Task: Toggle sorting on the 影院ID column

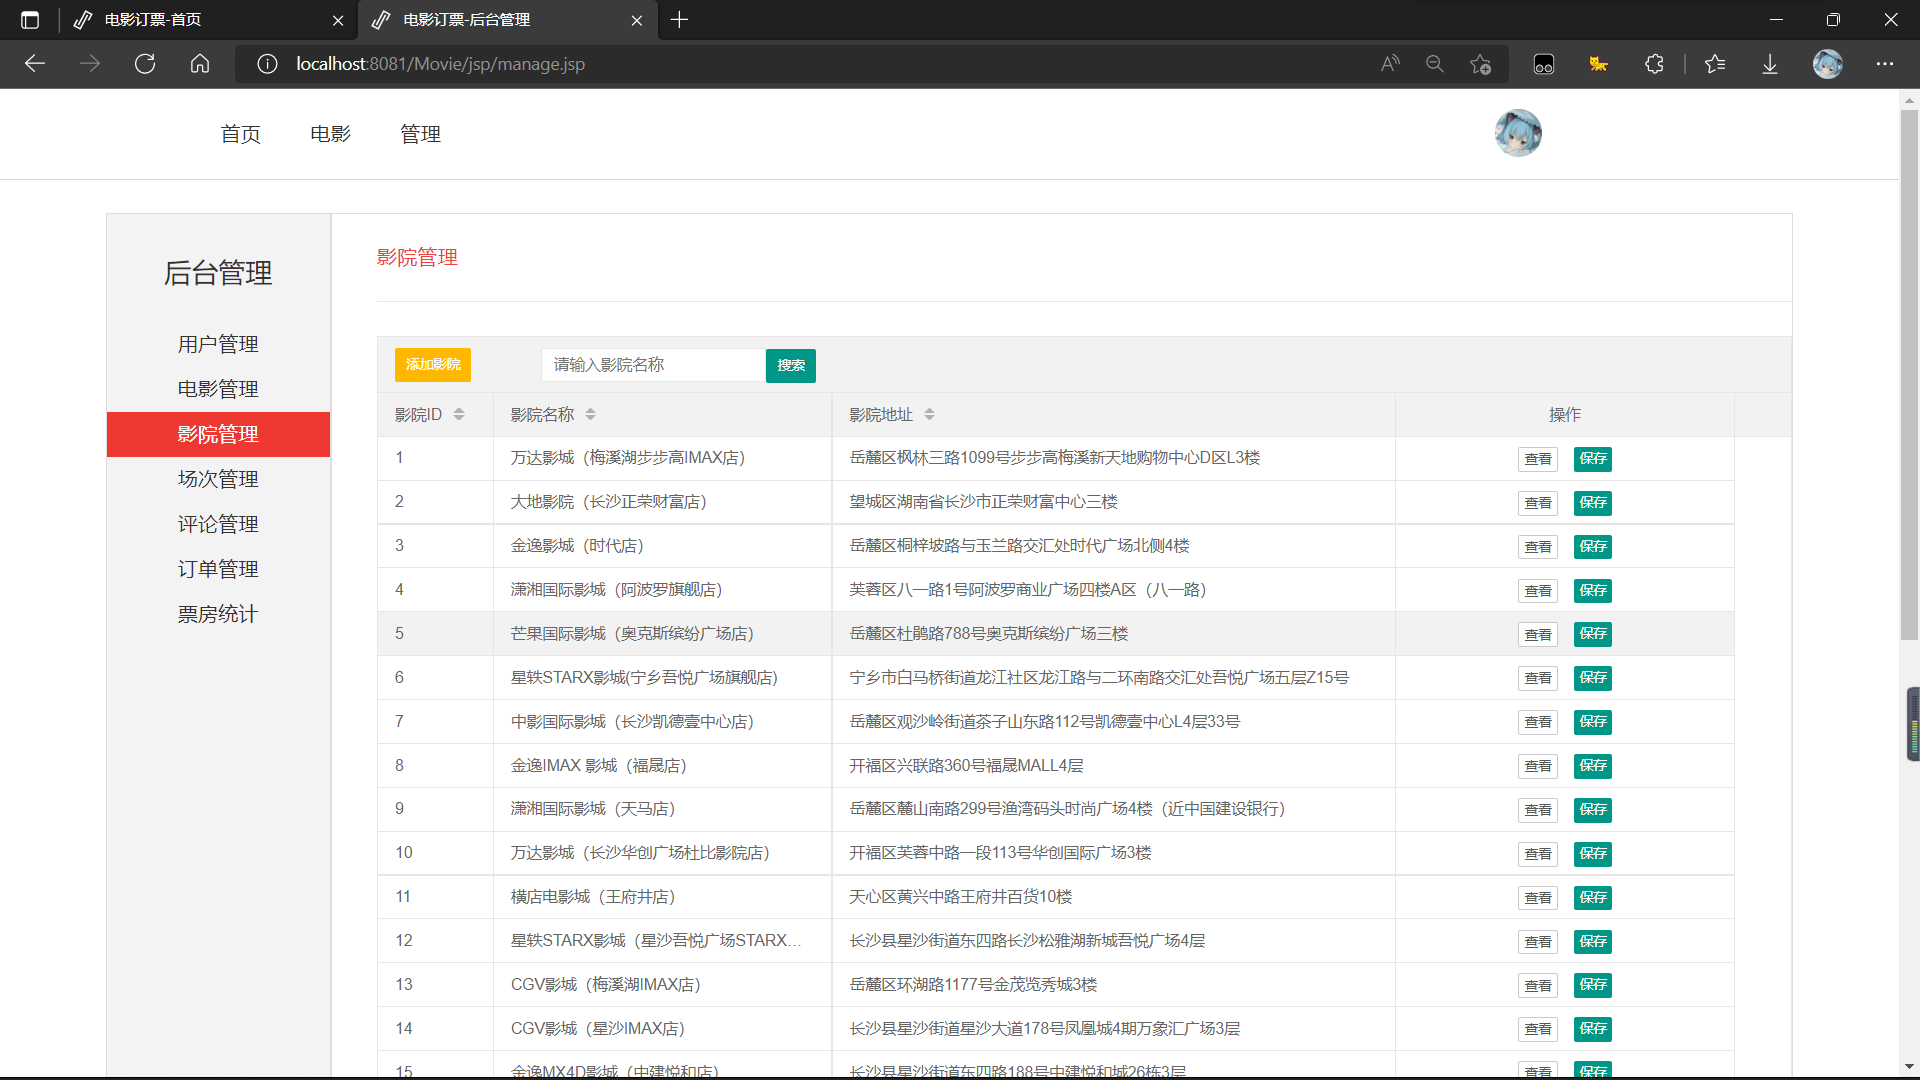Action: (x=459, y=414)
